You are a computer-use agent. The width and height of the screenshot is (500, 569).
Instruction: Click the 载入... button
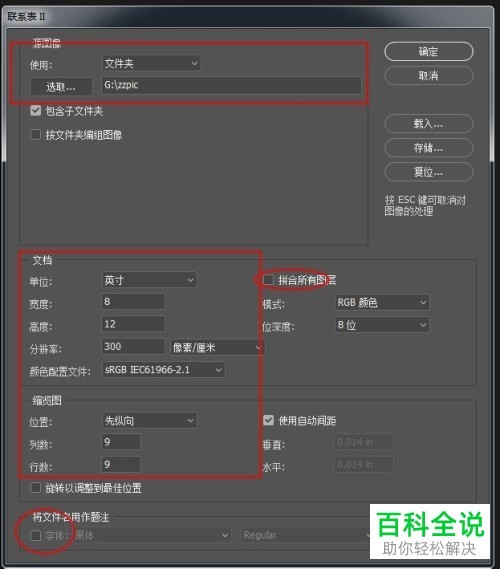[429, 124]
